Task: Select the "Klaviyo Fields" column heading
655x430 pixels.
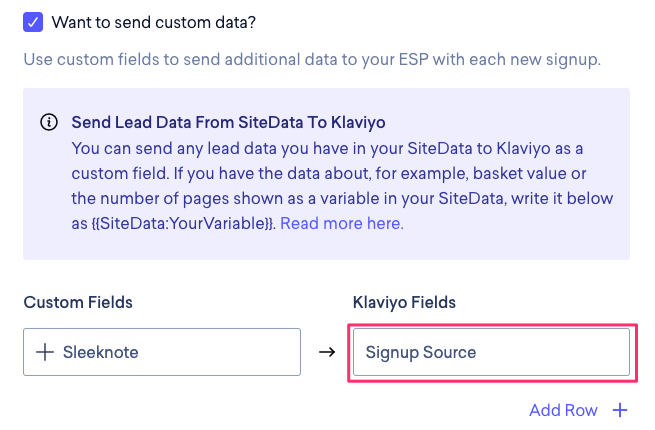Action: click(x=406, y=302)
